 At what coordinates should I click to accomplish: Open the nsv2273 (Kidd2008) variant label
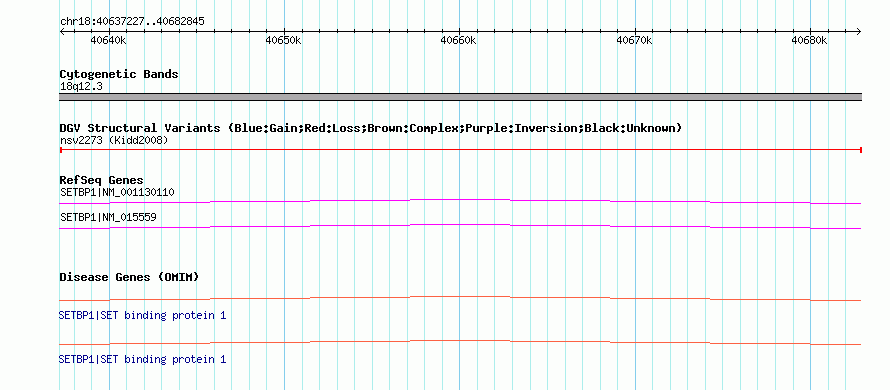click(x=114, y=140)
